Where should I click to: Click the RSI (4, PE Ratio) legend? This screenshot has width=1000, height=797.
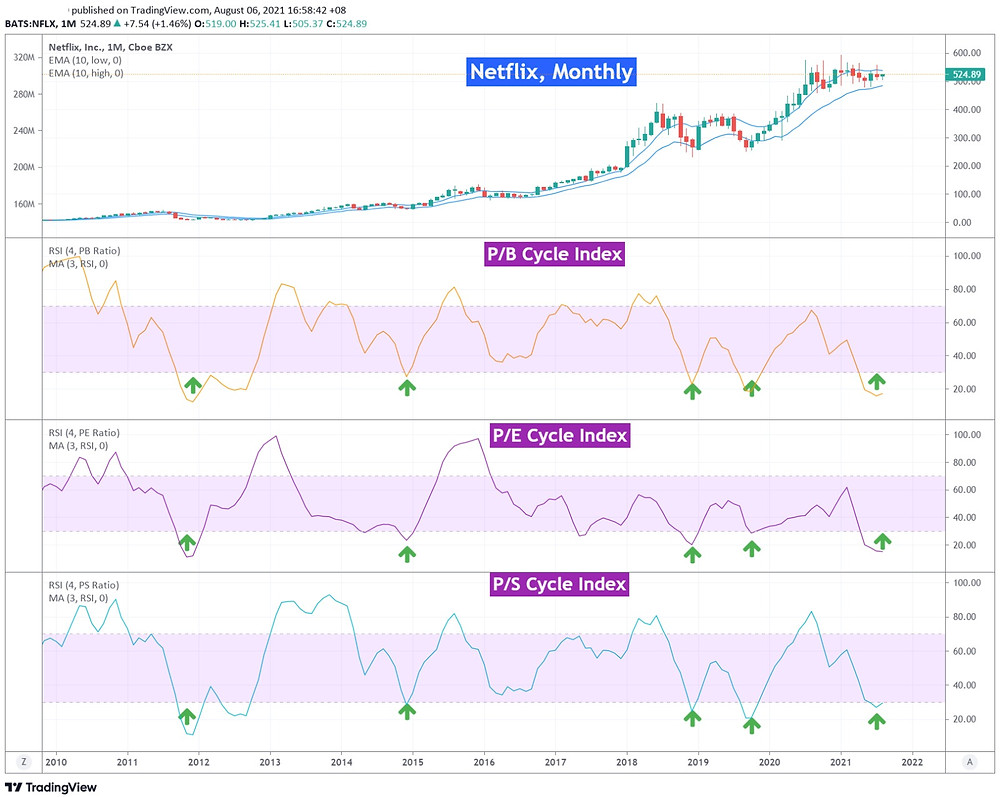pyautogui.click(x=84, y=432)
